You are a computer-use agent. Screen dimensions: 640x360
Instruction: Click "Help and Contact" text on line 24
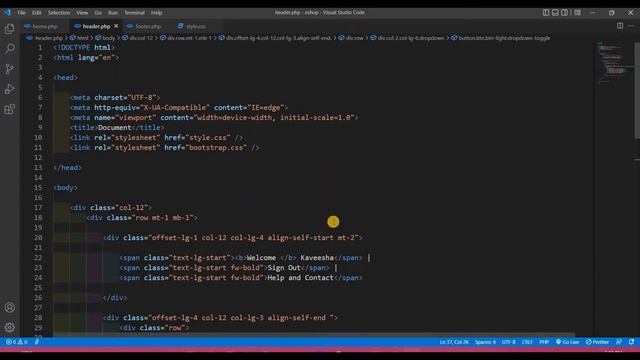(x=300, y=278)
